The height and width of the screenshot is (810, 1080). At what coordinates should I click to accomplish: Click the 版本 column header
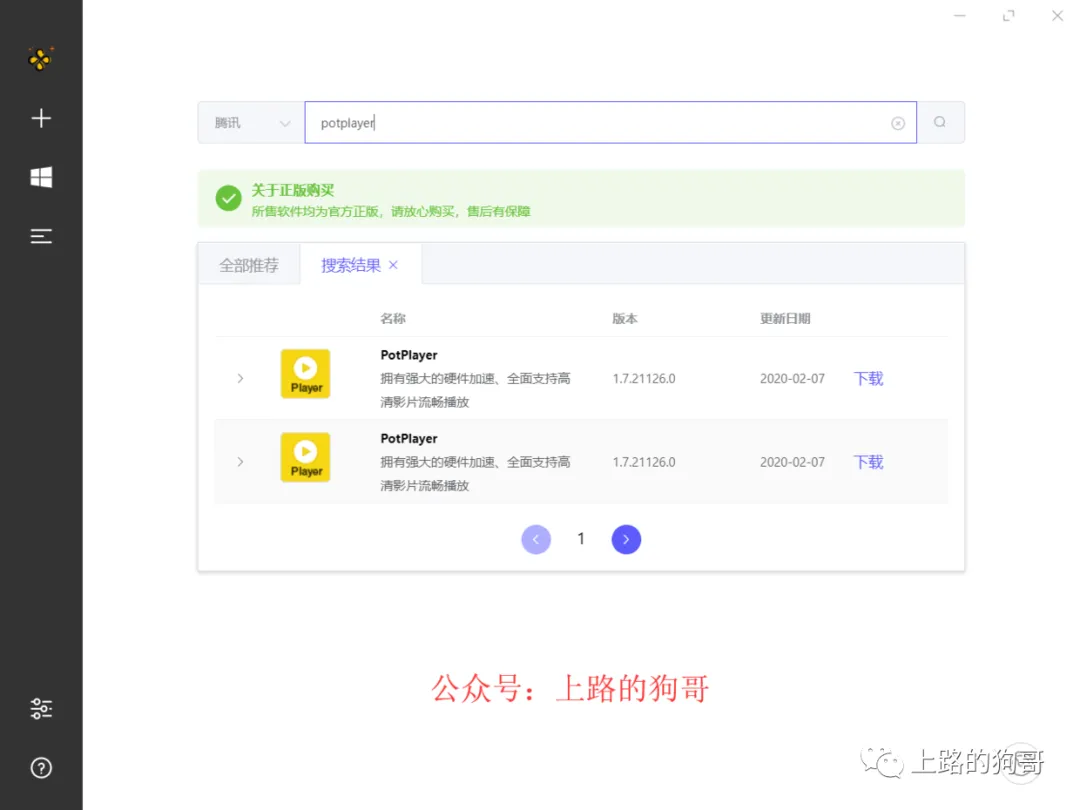click(x=625, y=318)
